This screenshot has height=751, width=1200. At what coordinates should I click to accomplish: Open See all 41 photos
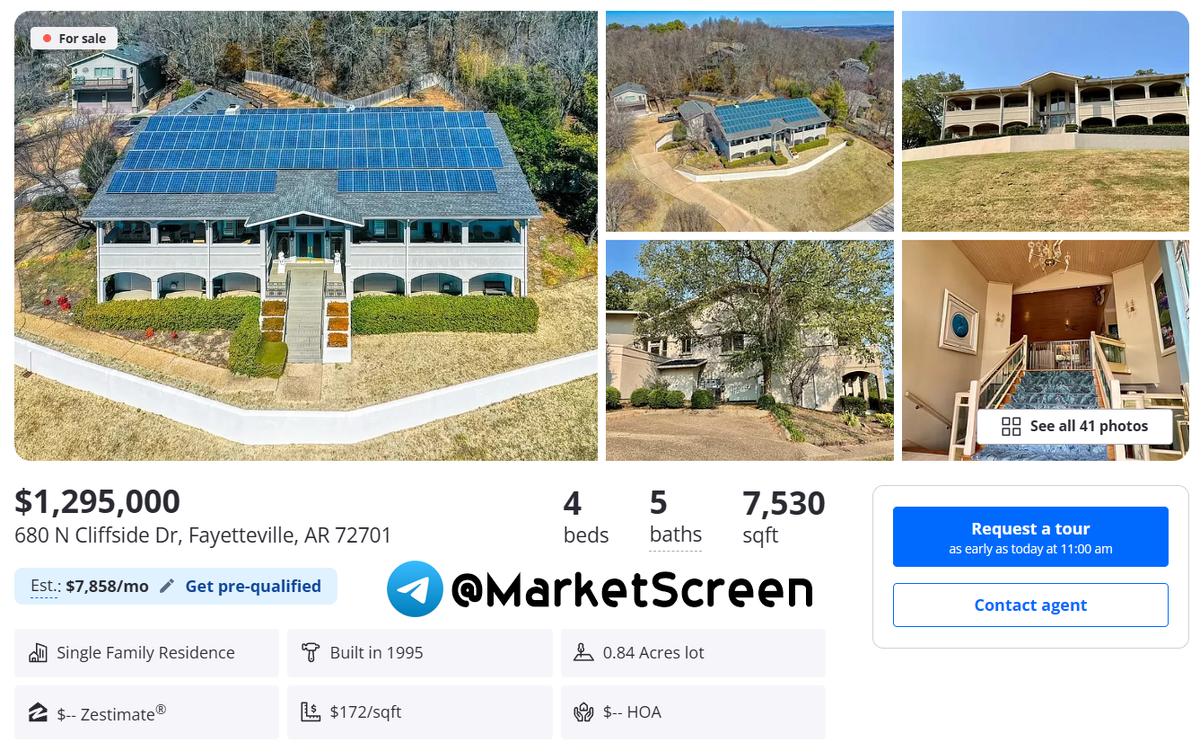[x=1075, y=426]
